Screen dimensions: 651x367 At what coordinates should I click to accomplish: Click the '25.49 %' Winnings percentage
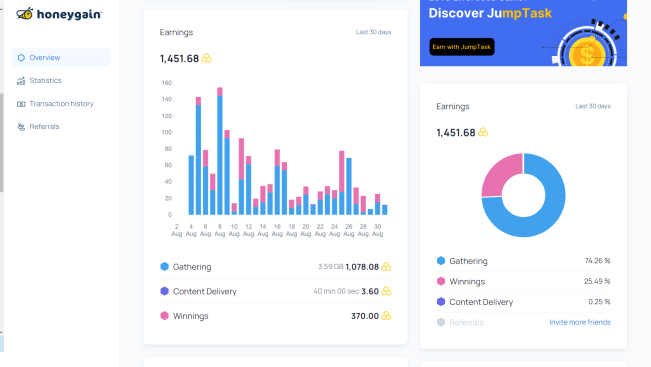click(x=597, y=281)
